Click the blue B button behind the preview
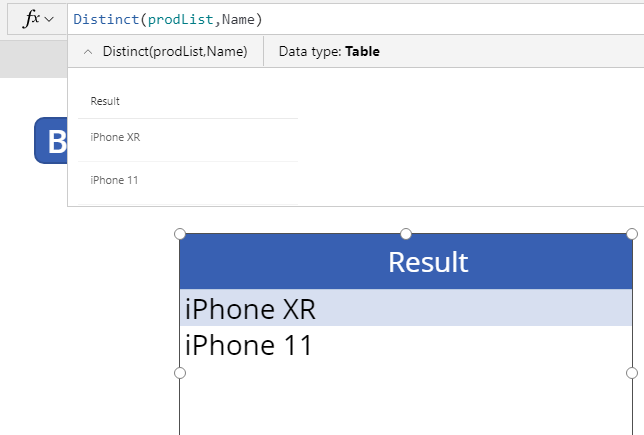644x435 pixels. coord(51,140)
